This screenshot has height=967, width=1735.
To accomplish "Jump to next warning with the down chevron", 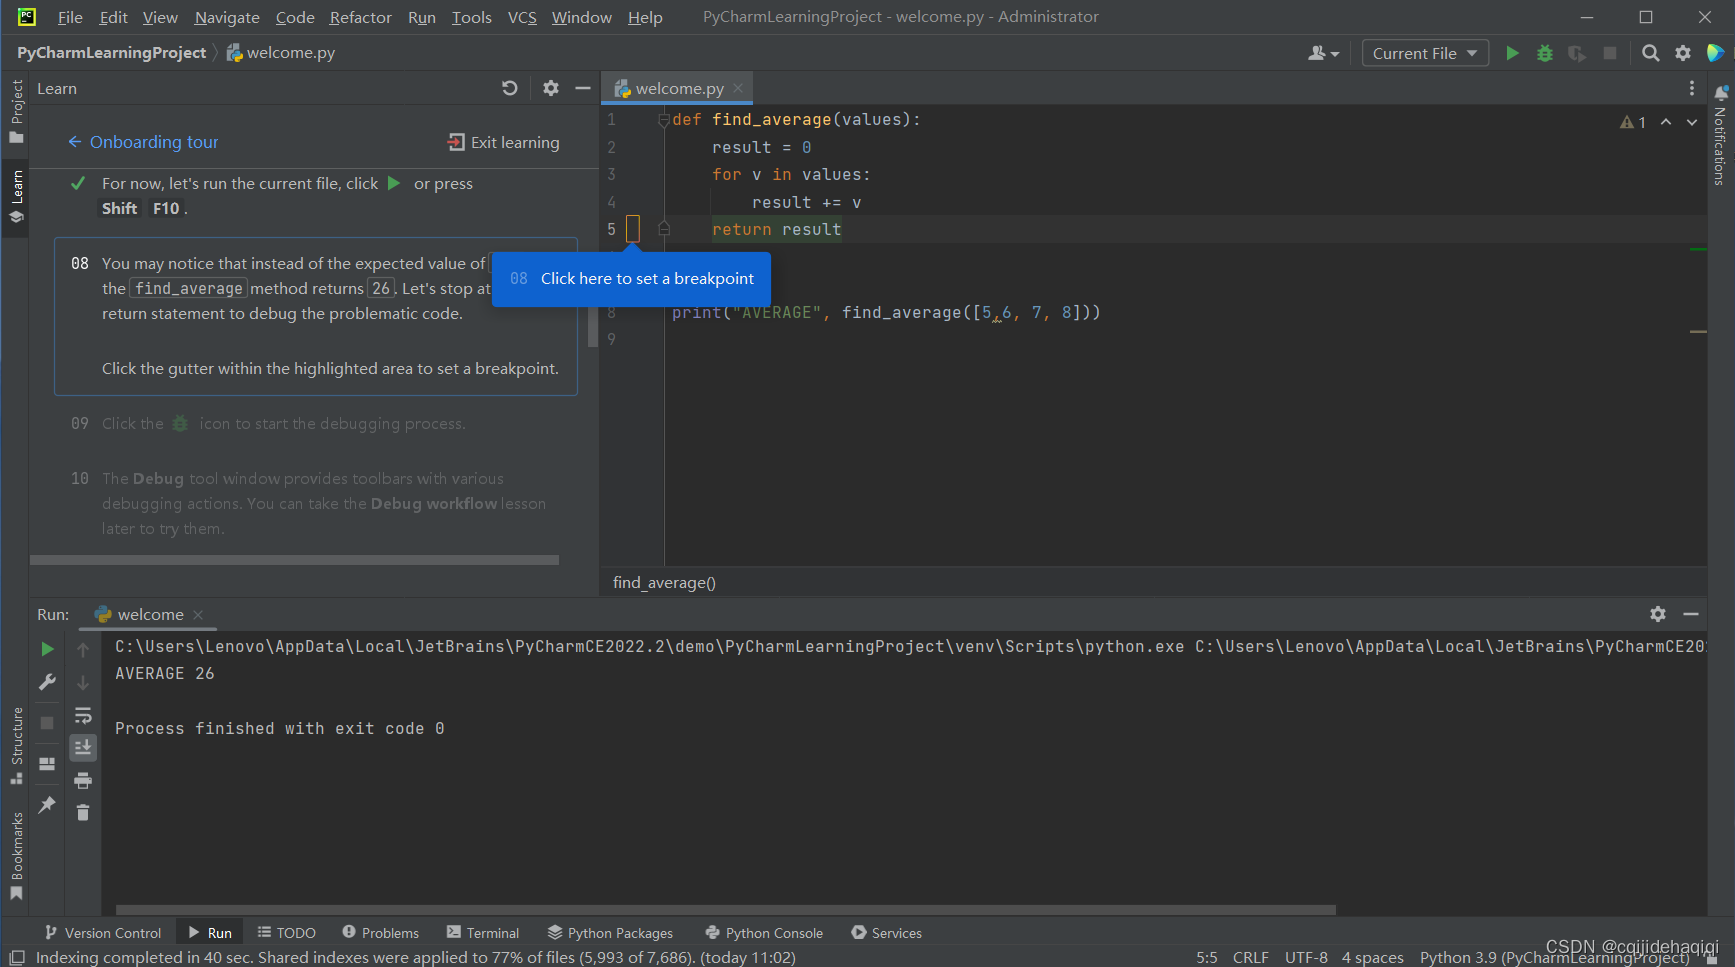I will pos(1691,122).
